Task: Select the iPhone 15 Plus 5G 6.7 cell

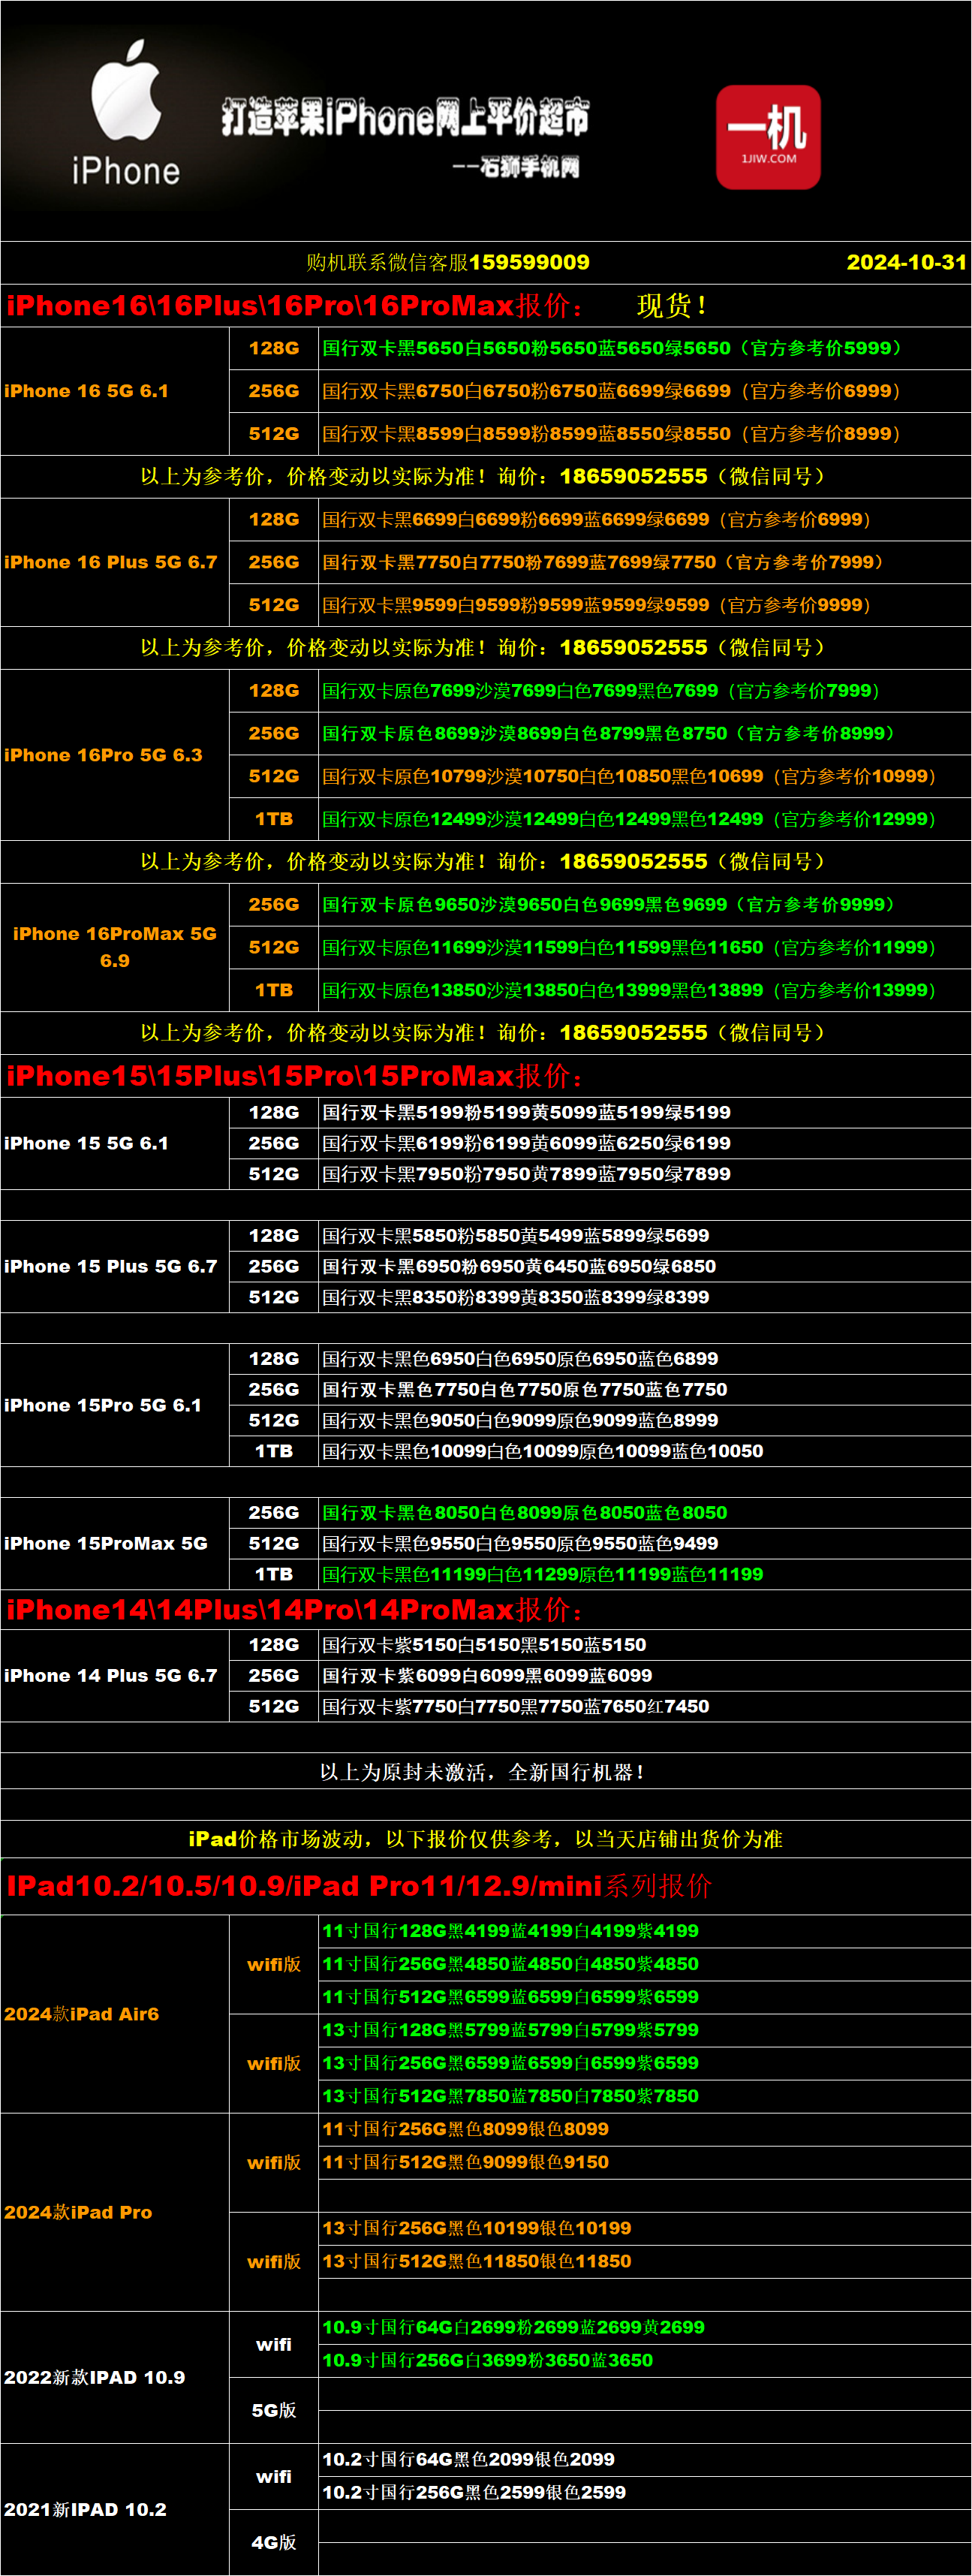Action: tap(115, 1266)
